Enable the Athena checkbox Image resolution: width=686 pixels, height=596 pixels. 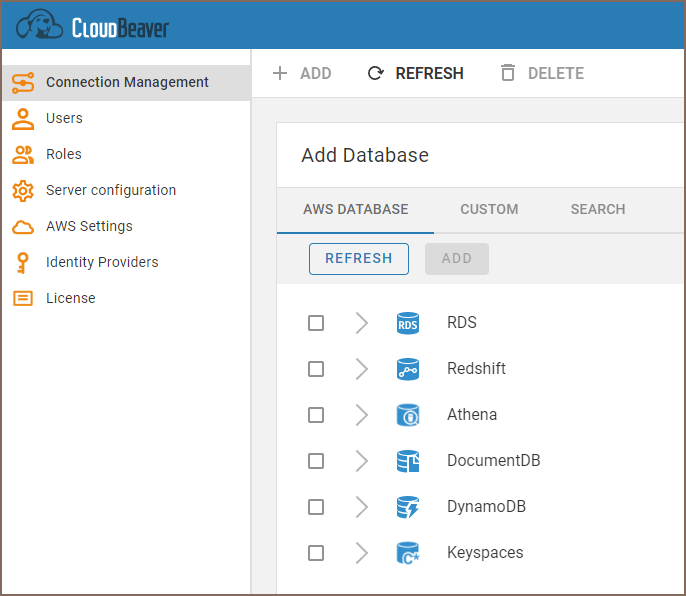coord(316,415)
